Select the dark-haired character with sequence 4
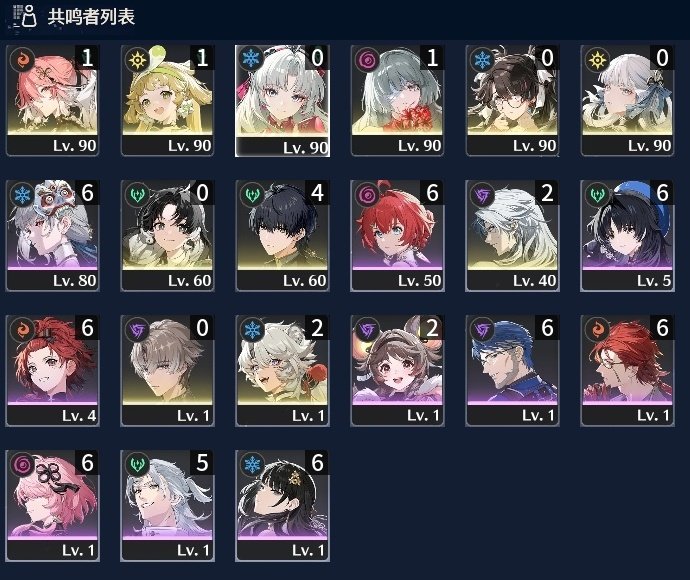690x580 pixels. coord(283,235)
